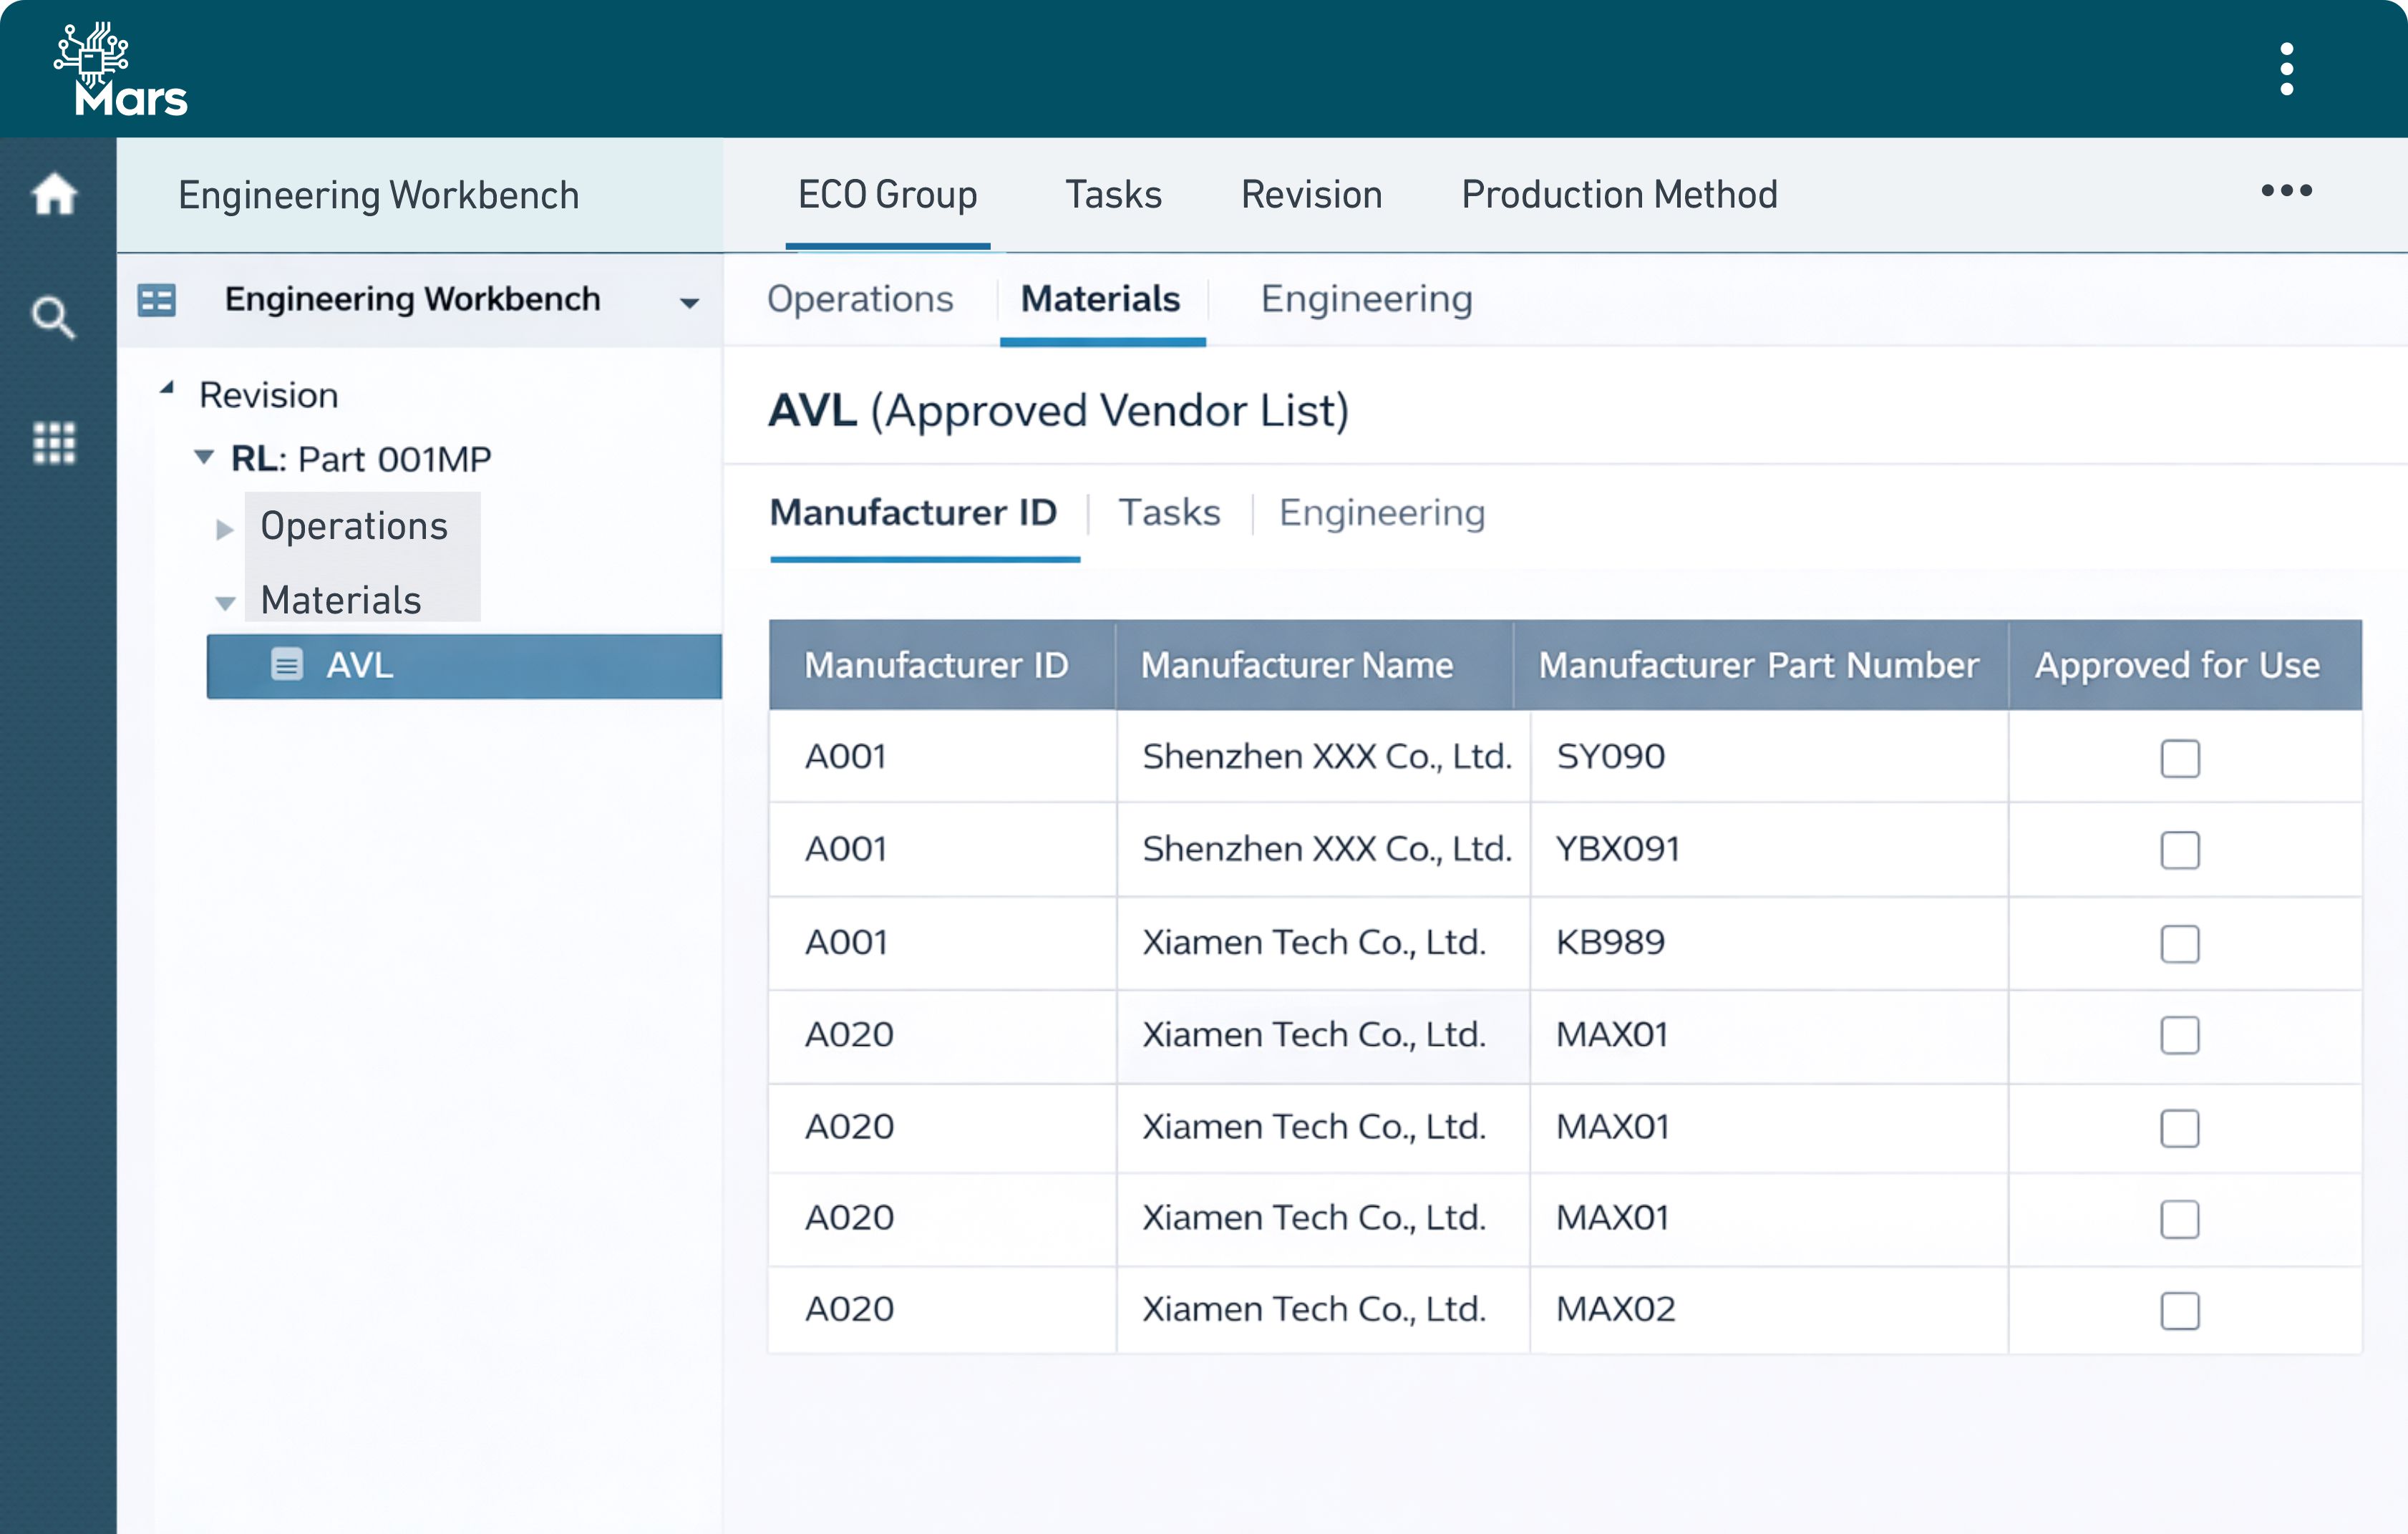The image size is (2408, 1534).
Task: Open the Production Method tab
Action: pyautogui.click(x=1619, y=195)
